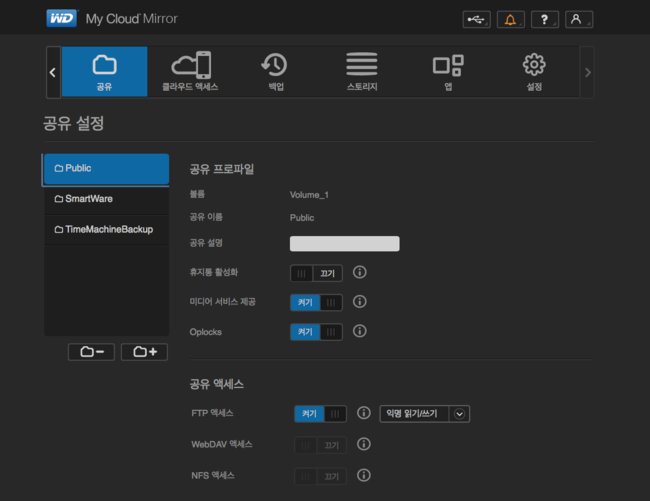The height and width of the screenshot is (501, 650).
Task: Go to the 백업 (Backup) tab
Action: click(x=276, y=72)
